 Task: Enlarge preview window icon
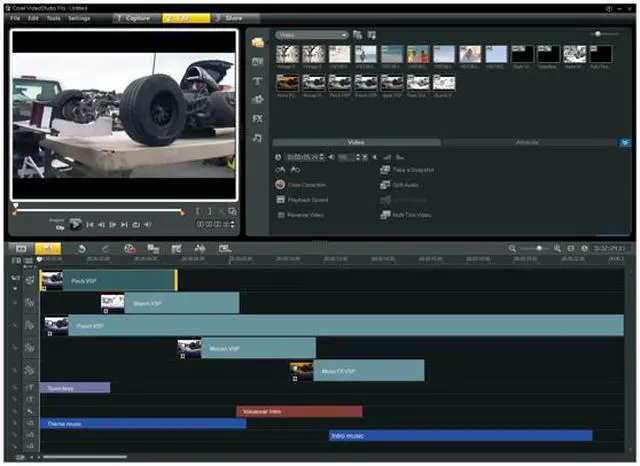tap(232, 211)
